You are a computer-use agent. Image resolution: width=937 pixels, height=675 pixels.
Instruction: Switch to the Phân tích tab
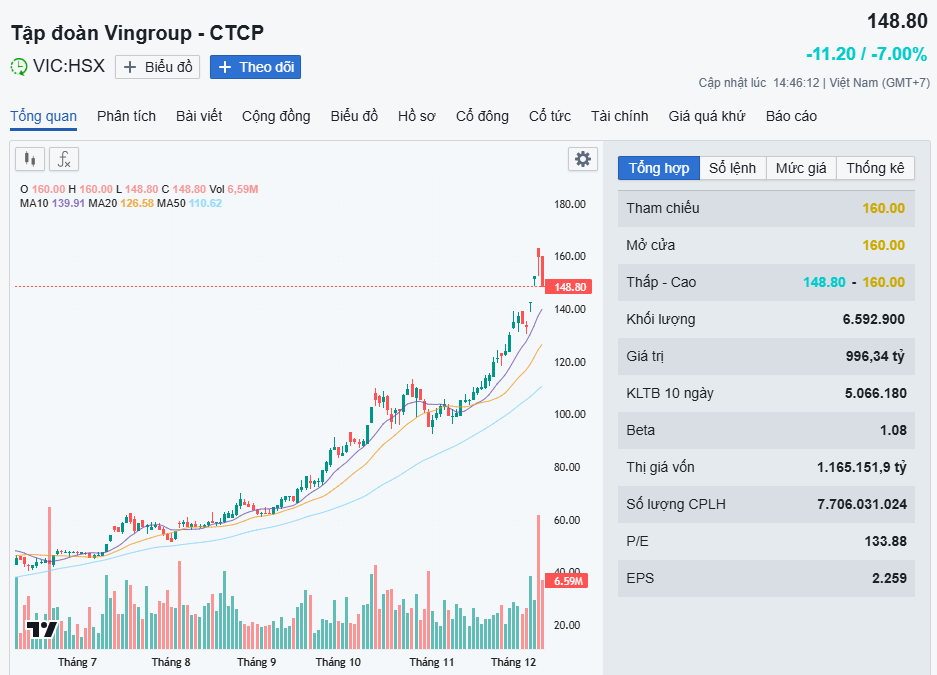126,116
